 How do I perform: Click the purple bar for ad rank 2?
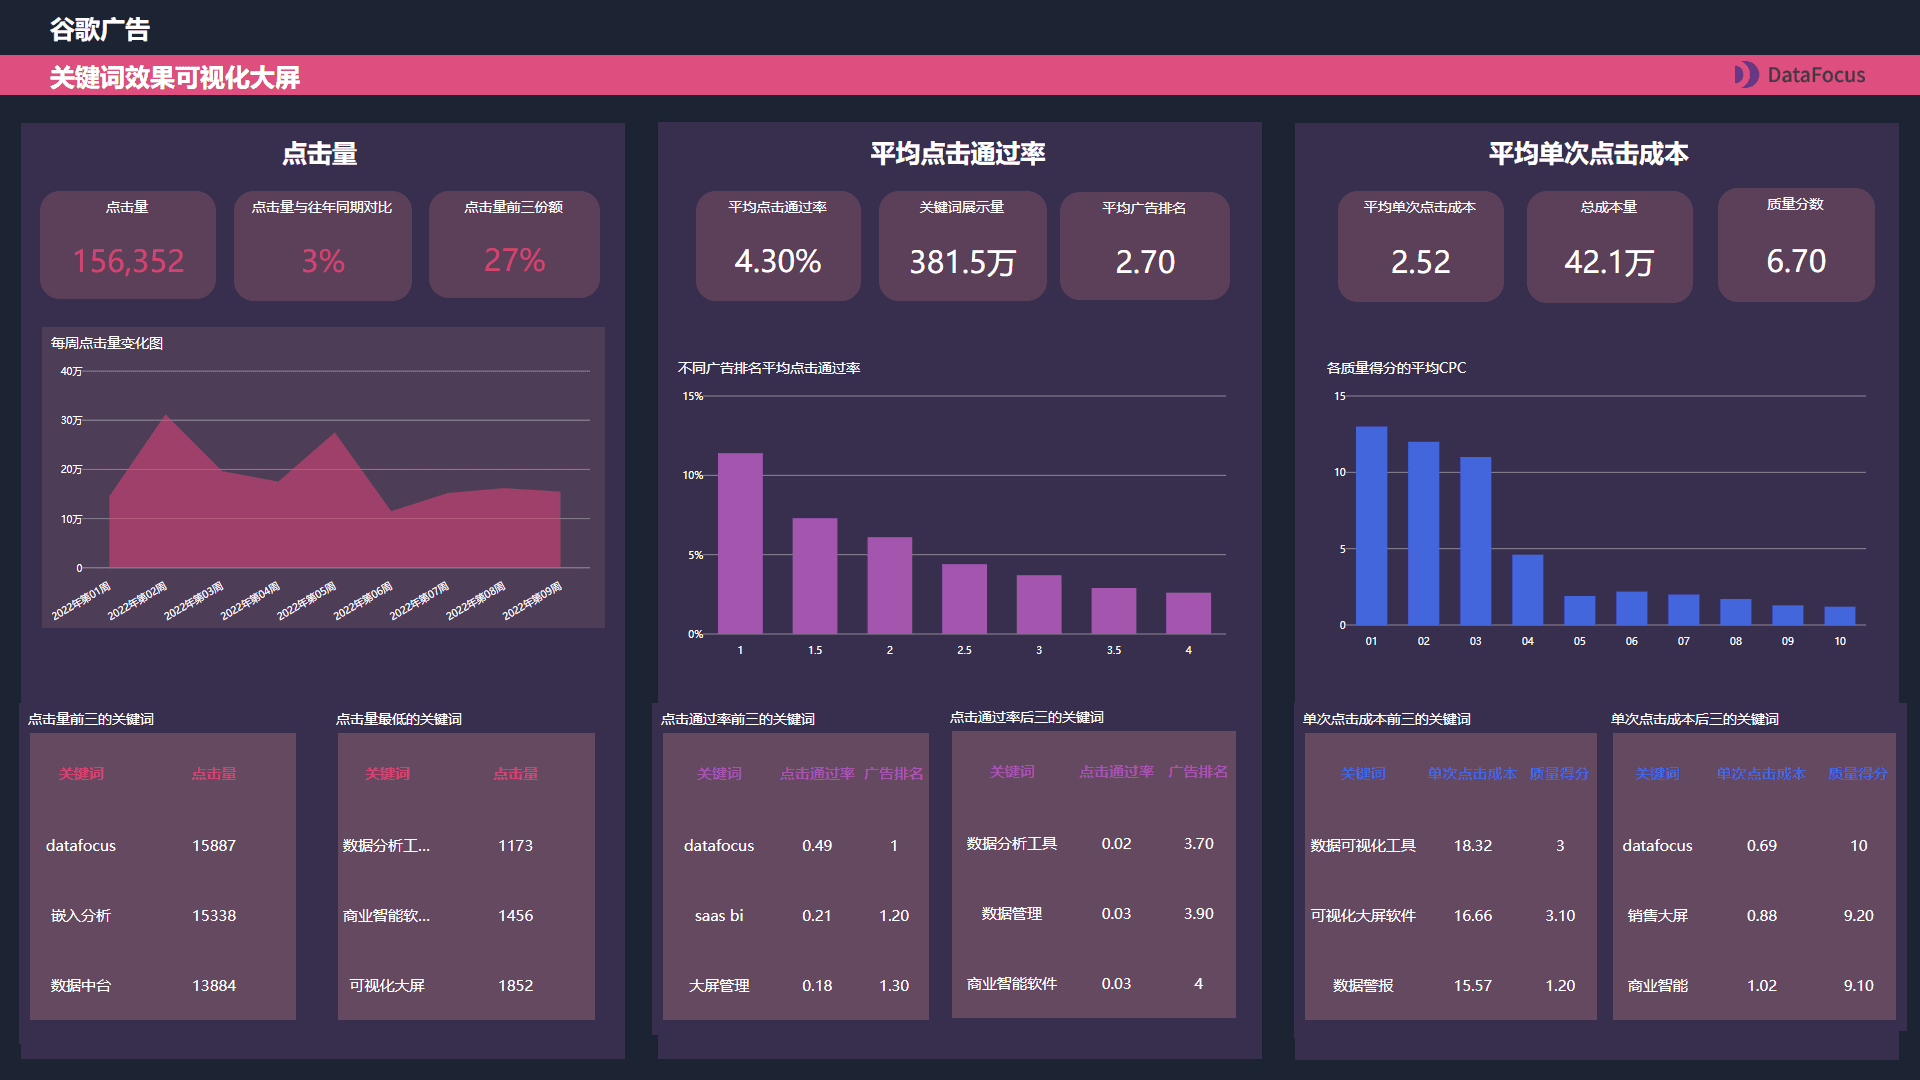(889, 585)
